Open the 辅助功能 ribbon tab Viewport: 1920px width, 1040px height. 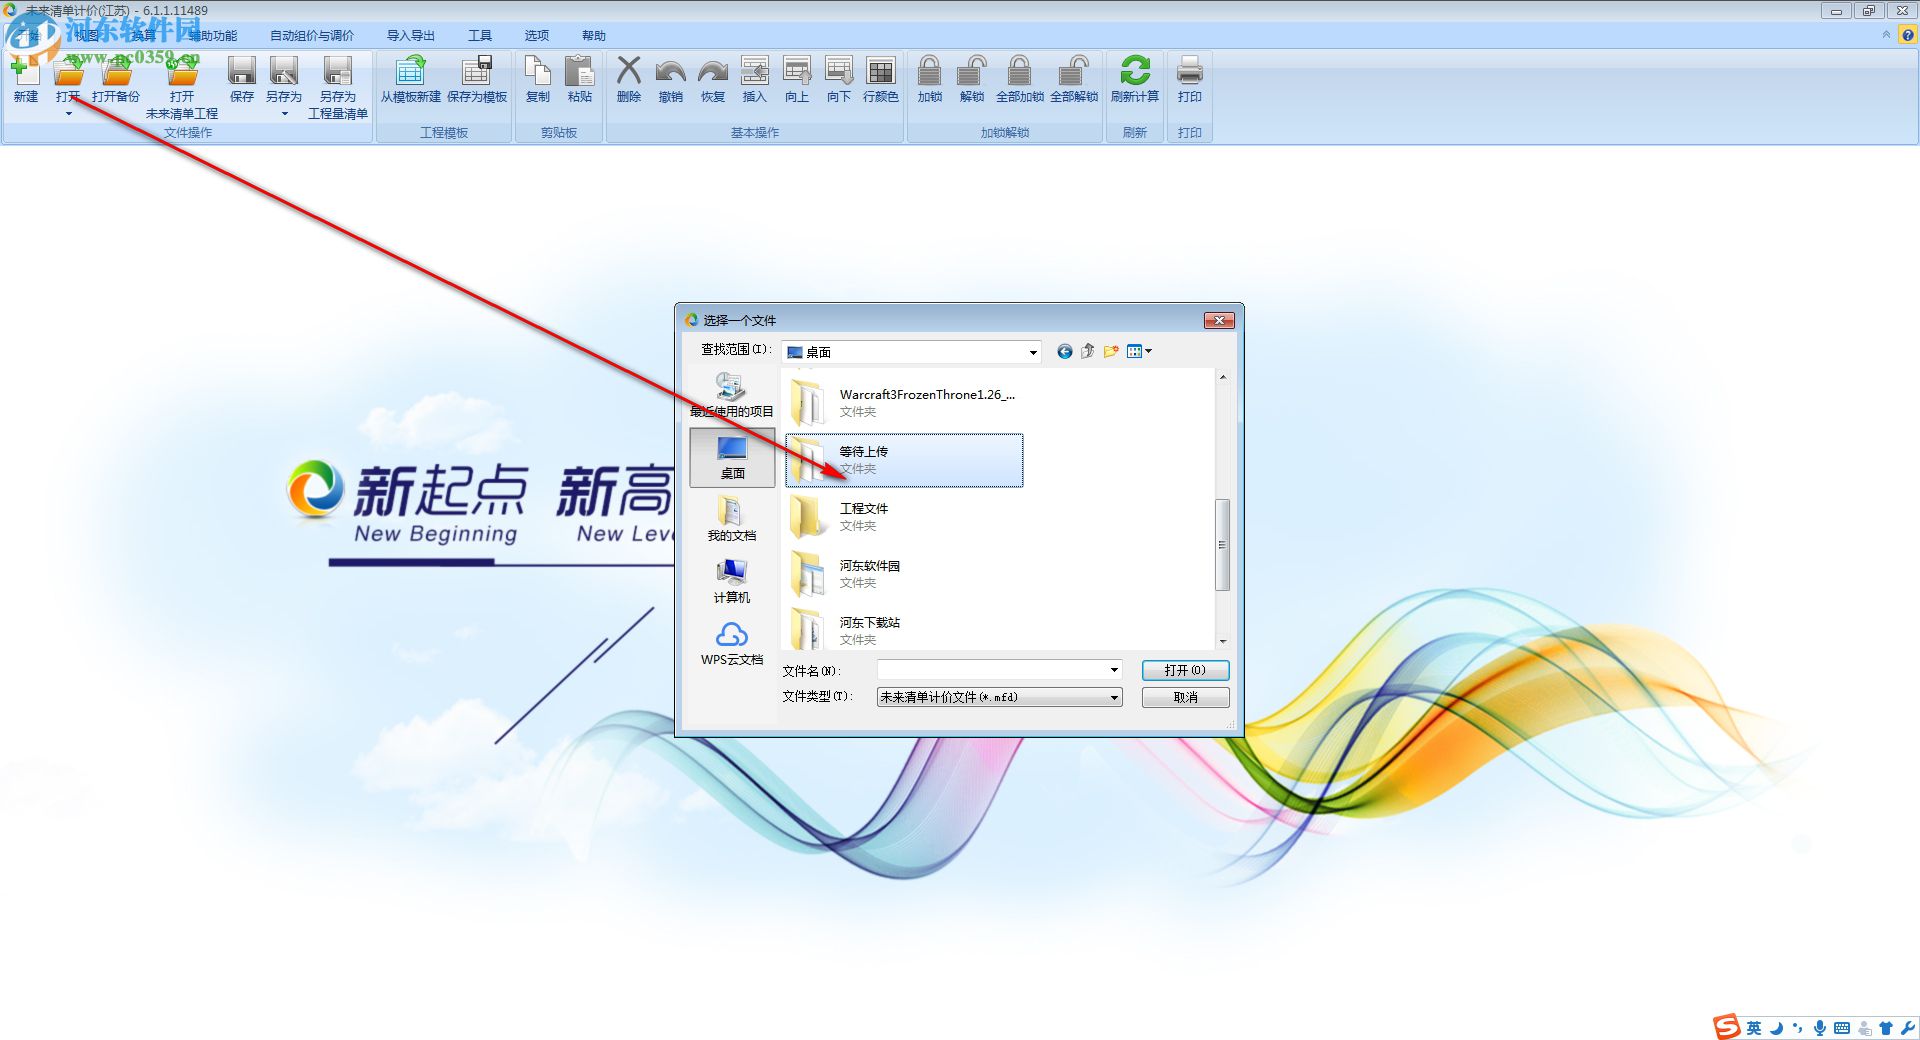(213, 35)
